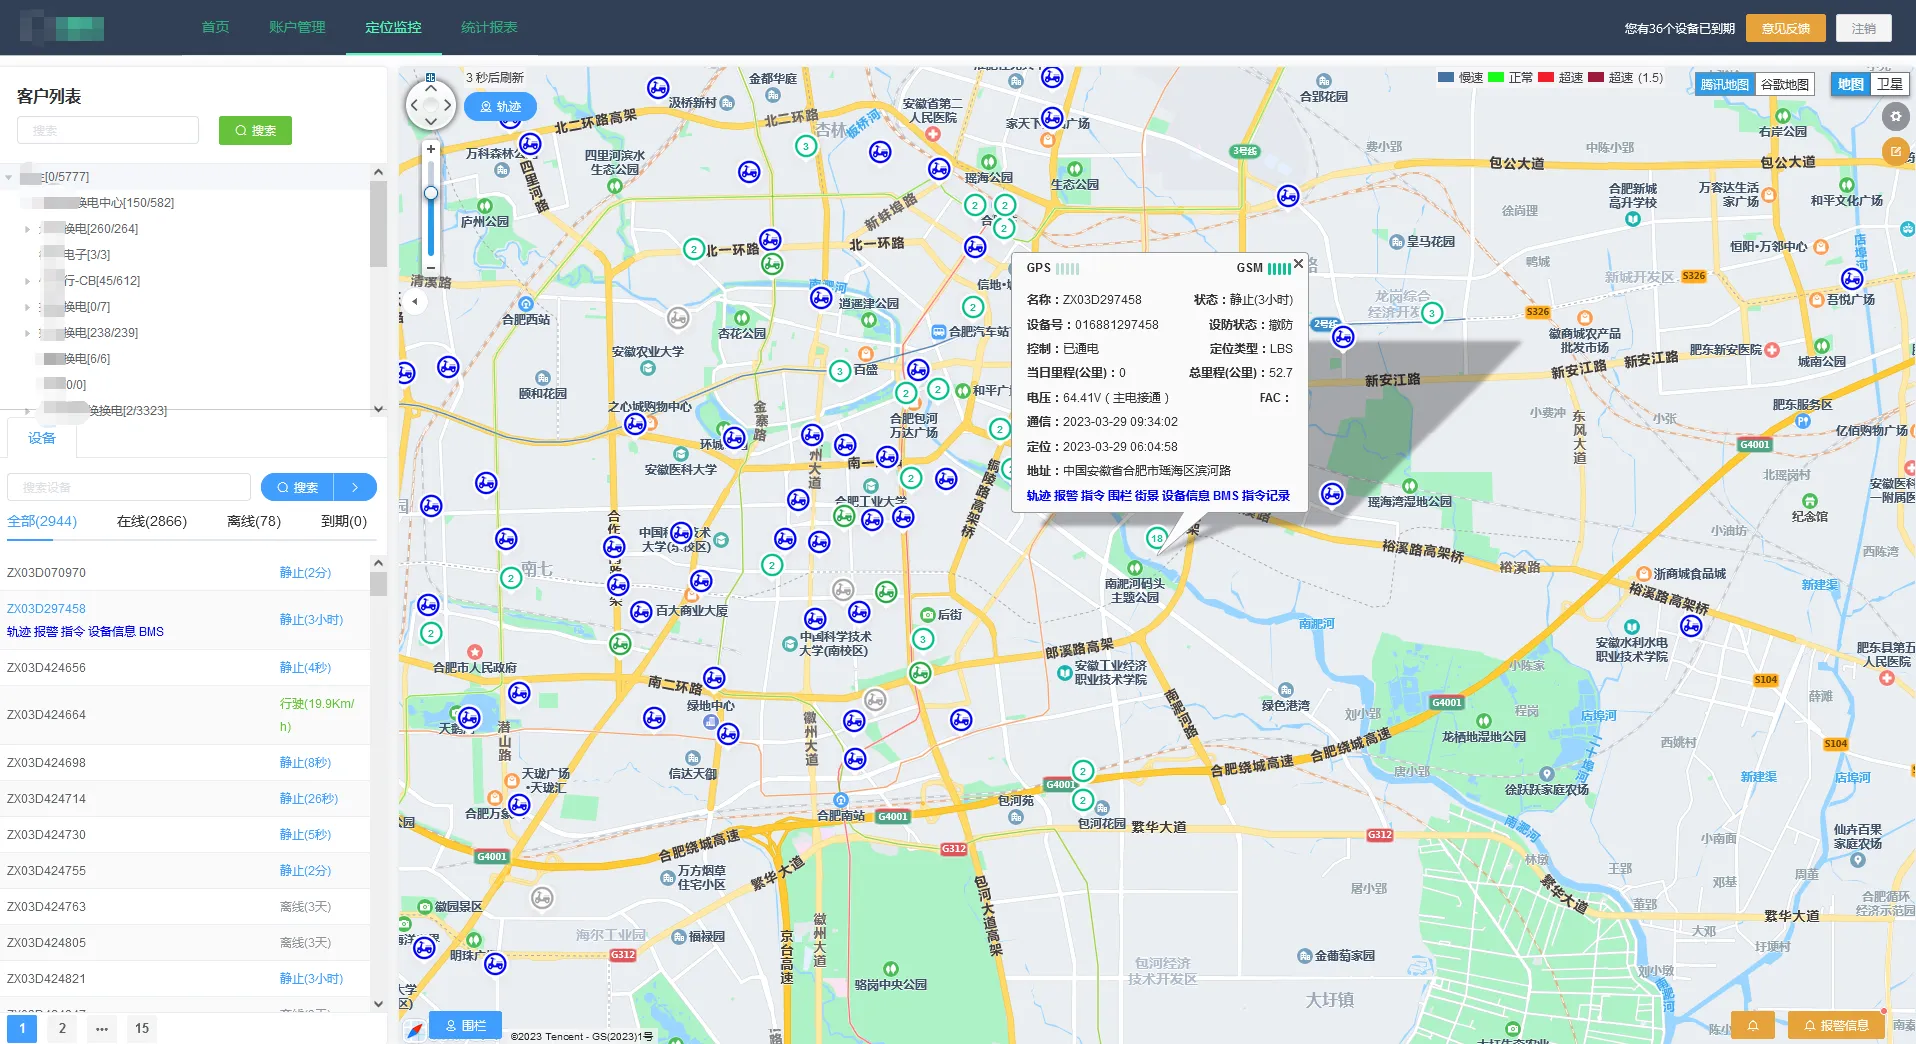Viewport: 1916px width, 1044px height.
Task: Collapse the left panel arrow on map
Action: [x=415, y=301]
